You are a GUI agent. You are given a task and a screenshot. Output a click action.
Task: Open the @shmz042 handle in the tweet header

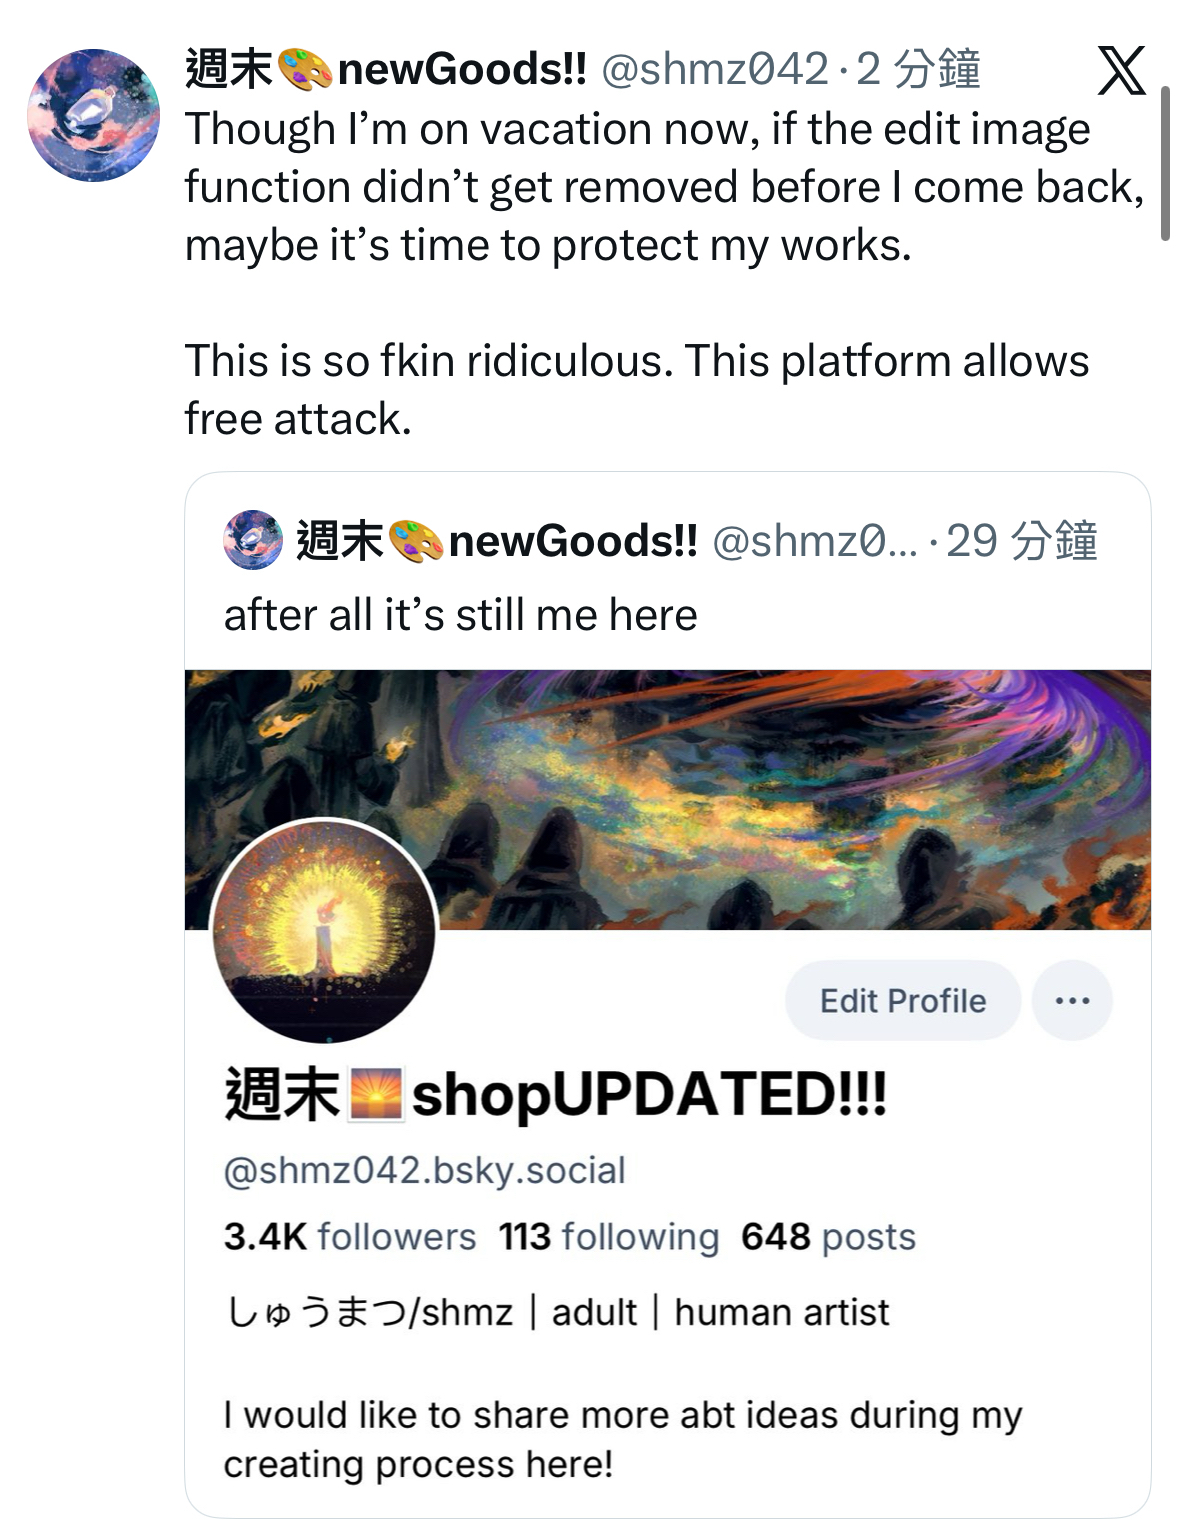[x=715, y=70]
